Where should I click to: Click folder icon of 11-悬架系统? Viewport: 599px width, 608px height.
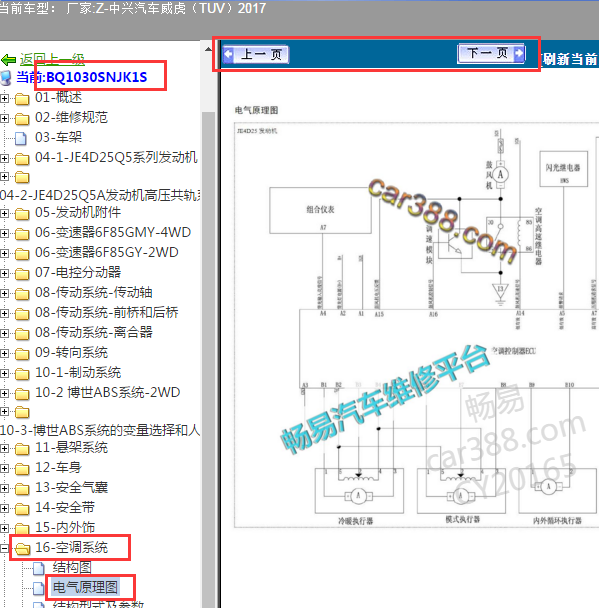pyautogui.click(x=22, y=449)
